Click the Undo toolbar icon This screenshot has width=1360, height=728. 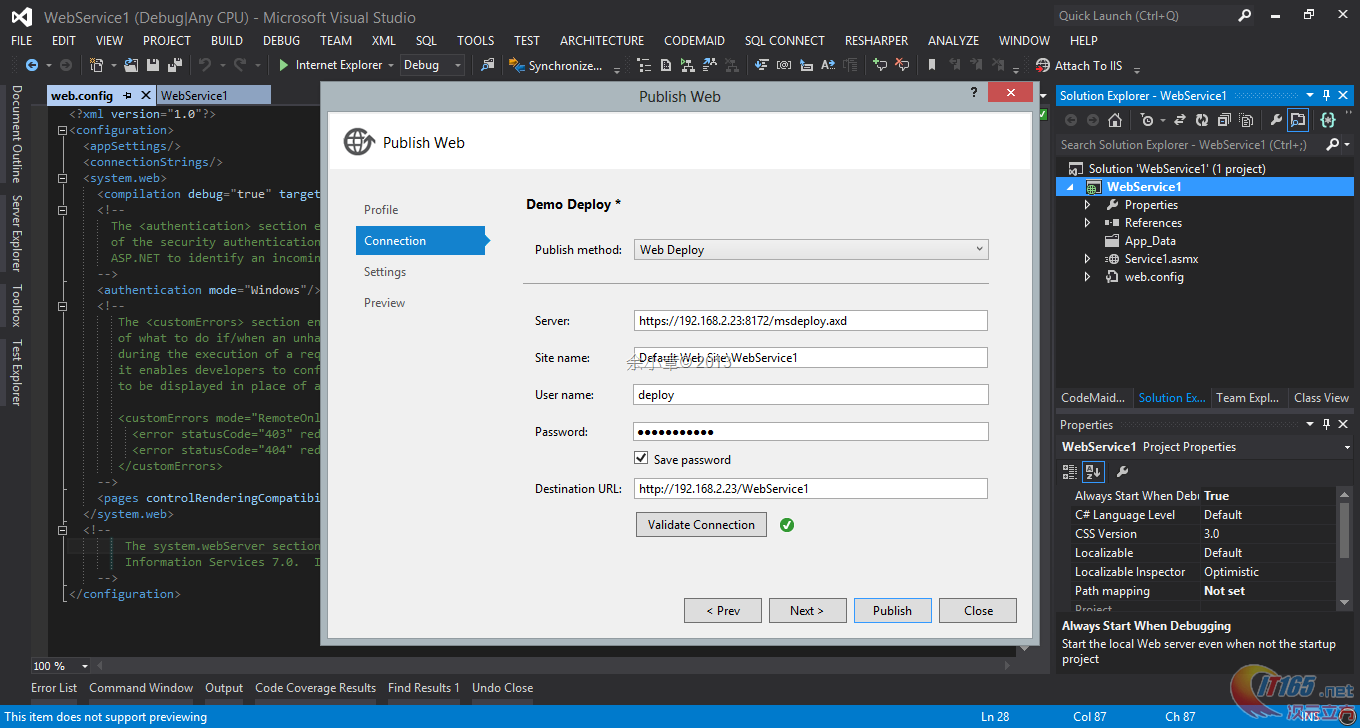pos(204,65)
